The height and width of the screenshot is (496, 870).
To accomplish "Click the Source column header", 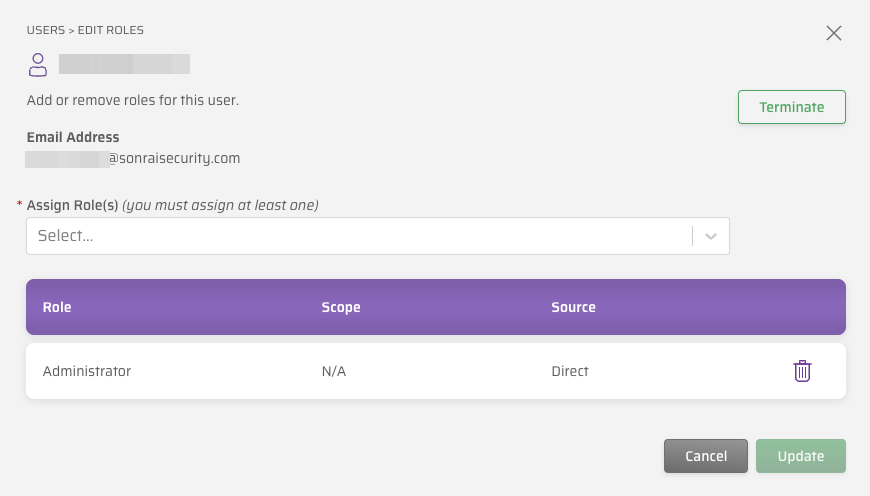I will coord(573,307).
